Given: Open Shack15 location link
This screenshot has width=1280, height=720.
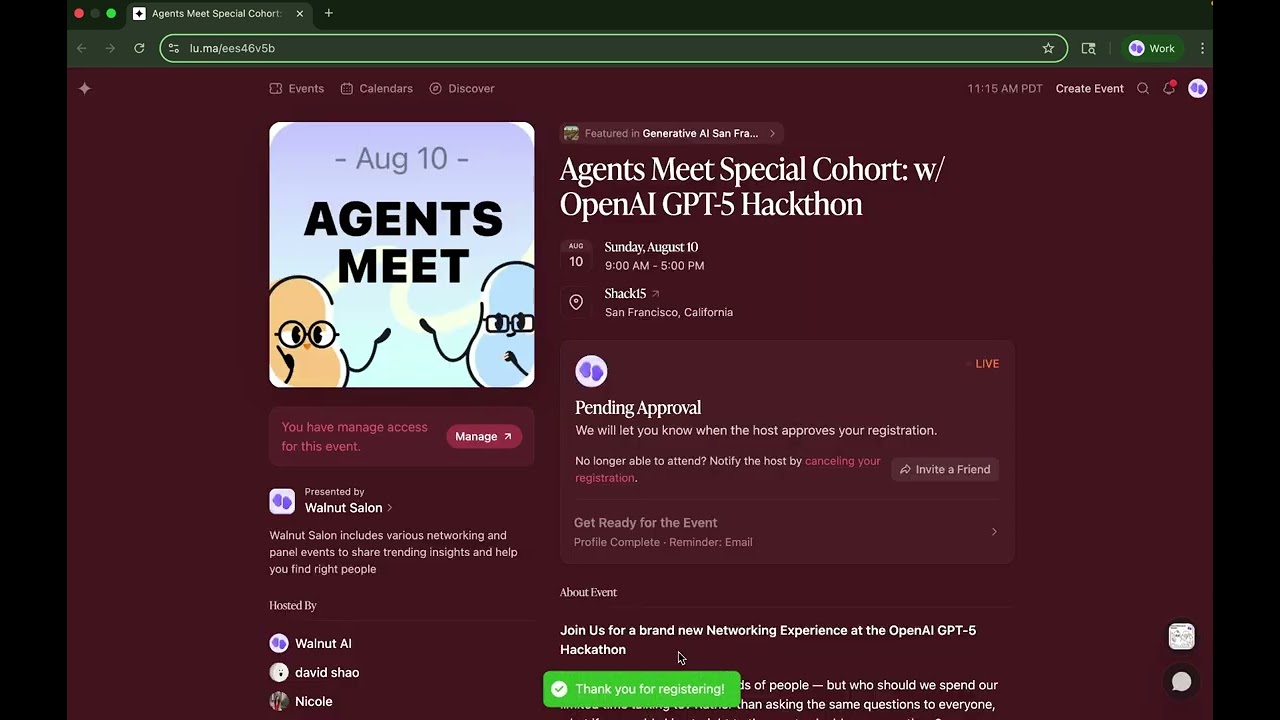Looking at the screenshot, I should pos(632,293).
